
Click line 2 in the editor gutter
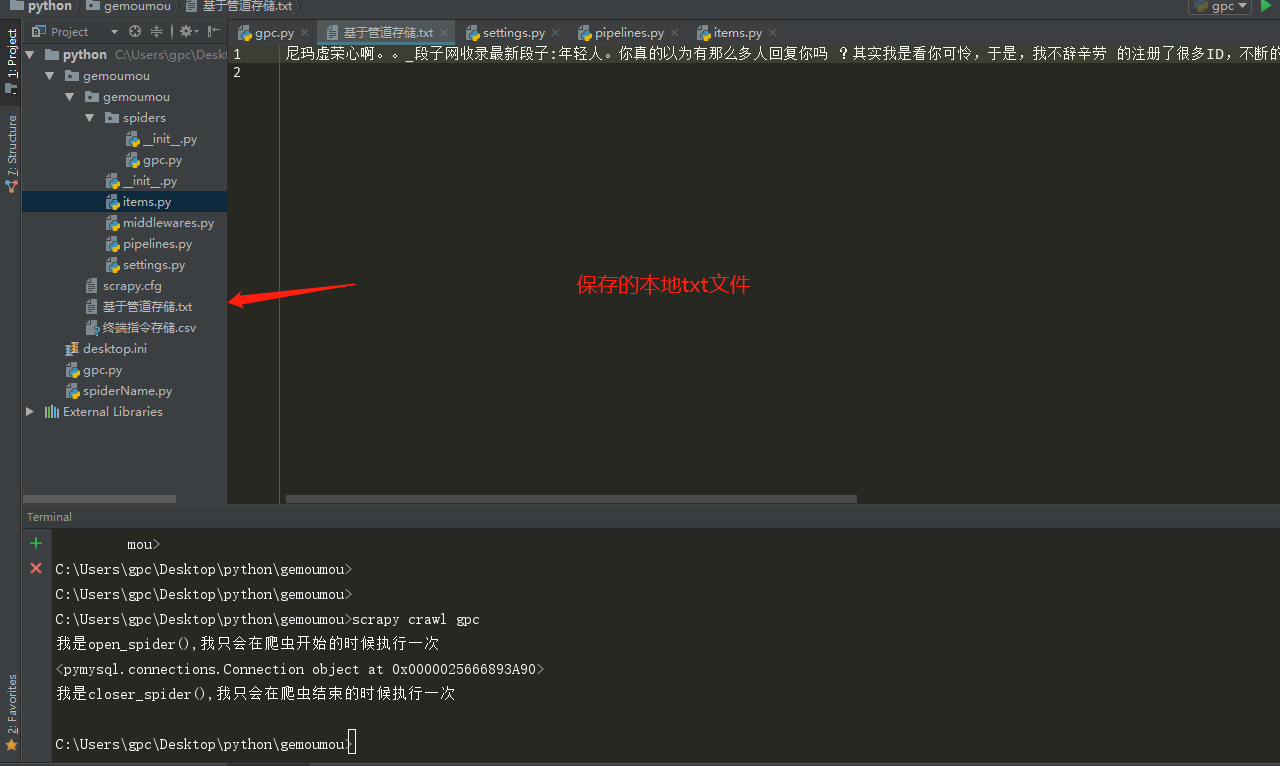point(237,72)
